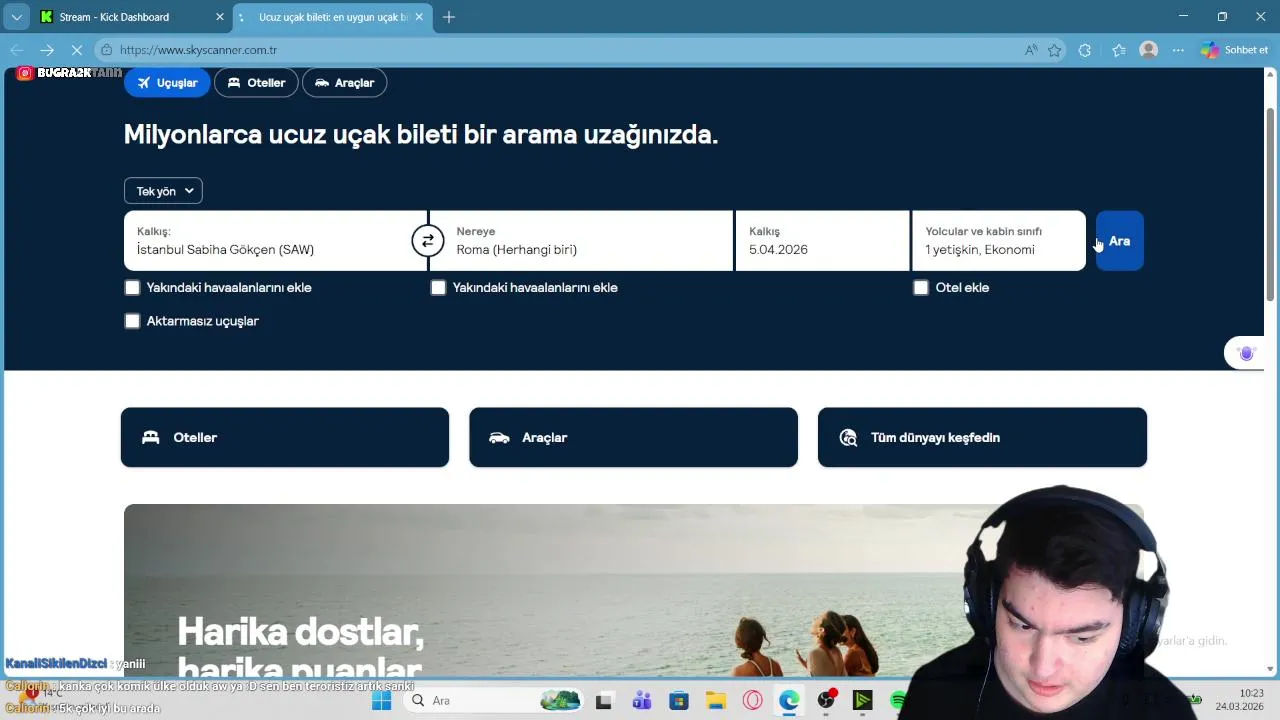Screen dimensions: 1280x720
Task: Stop loading the page
Action: coord(77,50)
